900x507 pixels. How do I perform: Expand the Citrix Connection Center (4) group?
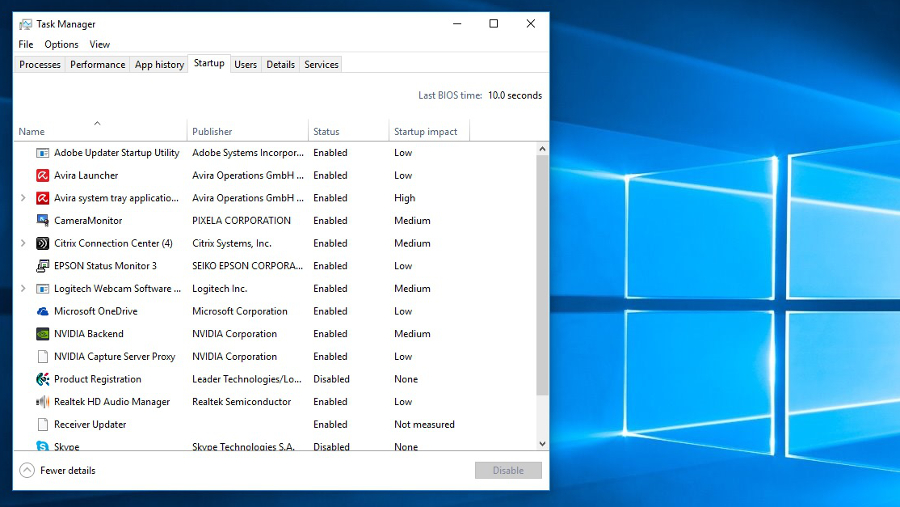pyautogui.click(x=23, y=243)
